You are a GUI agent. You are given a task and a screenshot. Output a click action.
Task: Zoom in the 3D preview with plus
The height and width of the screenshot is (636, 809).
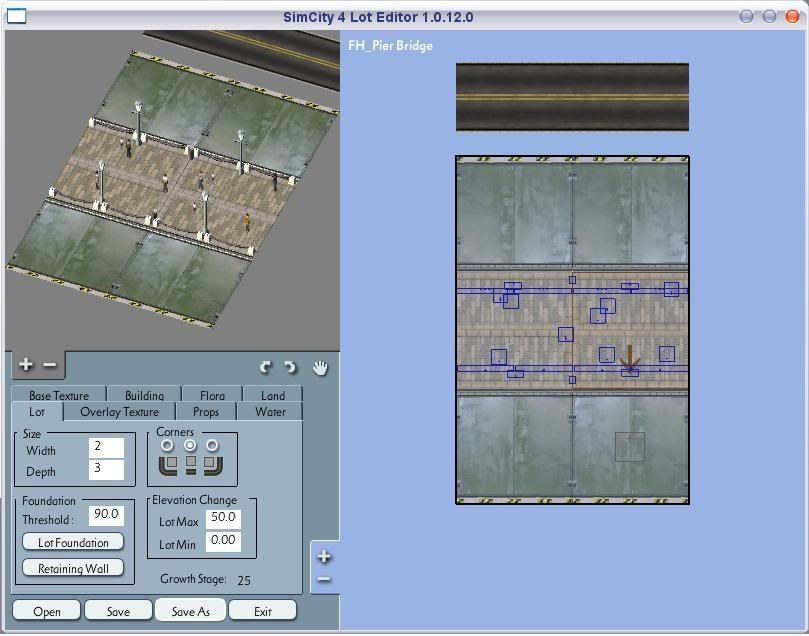tap(25, 365)
